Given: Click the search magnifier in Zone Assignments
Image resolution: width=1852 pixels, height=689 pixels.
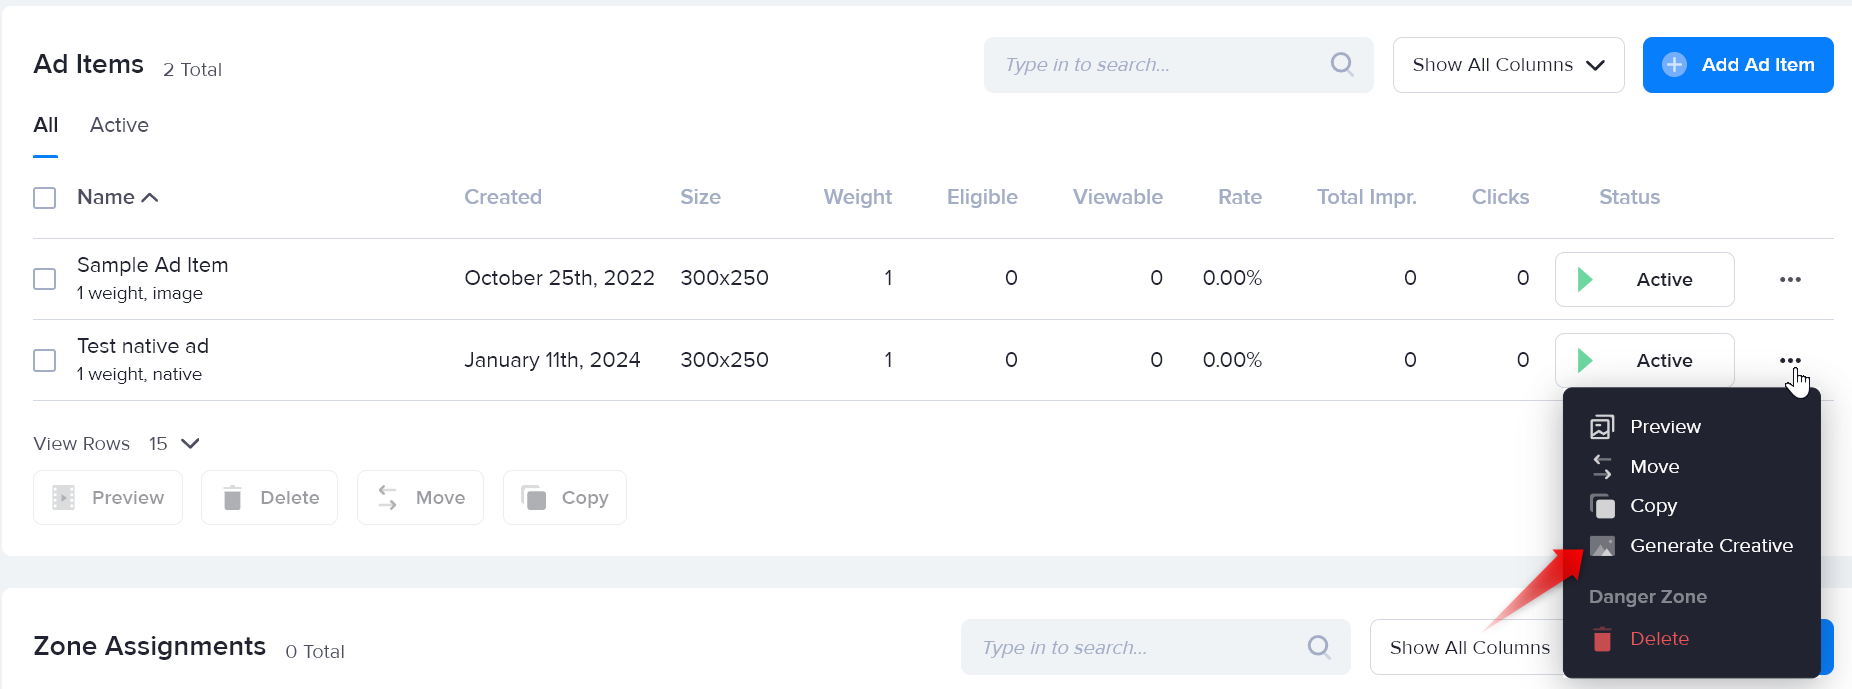Looking at the screenshot, I should point(1319,647).
